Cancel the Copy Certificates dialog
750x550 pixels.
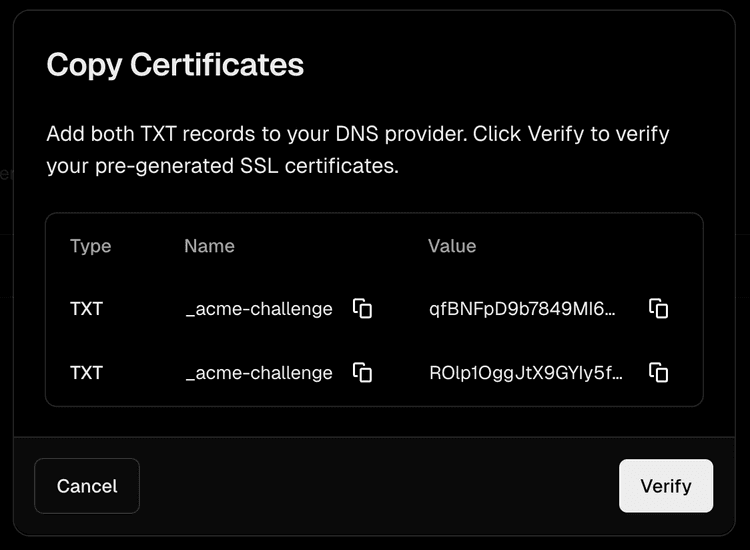[x=87, y=486]
